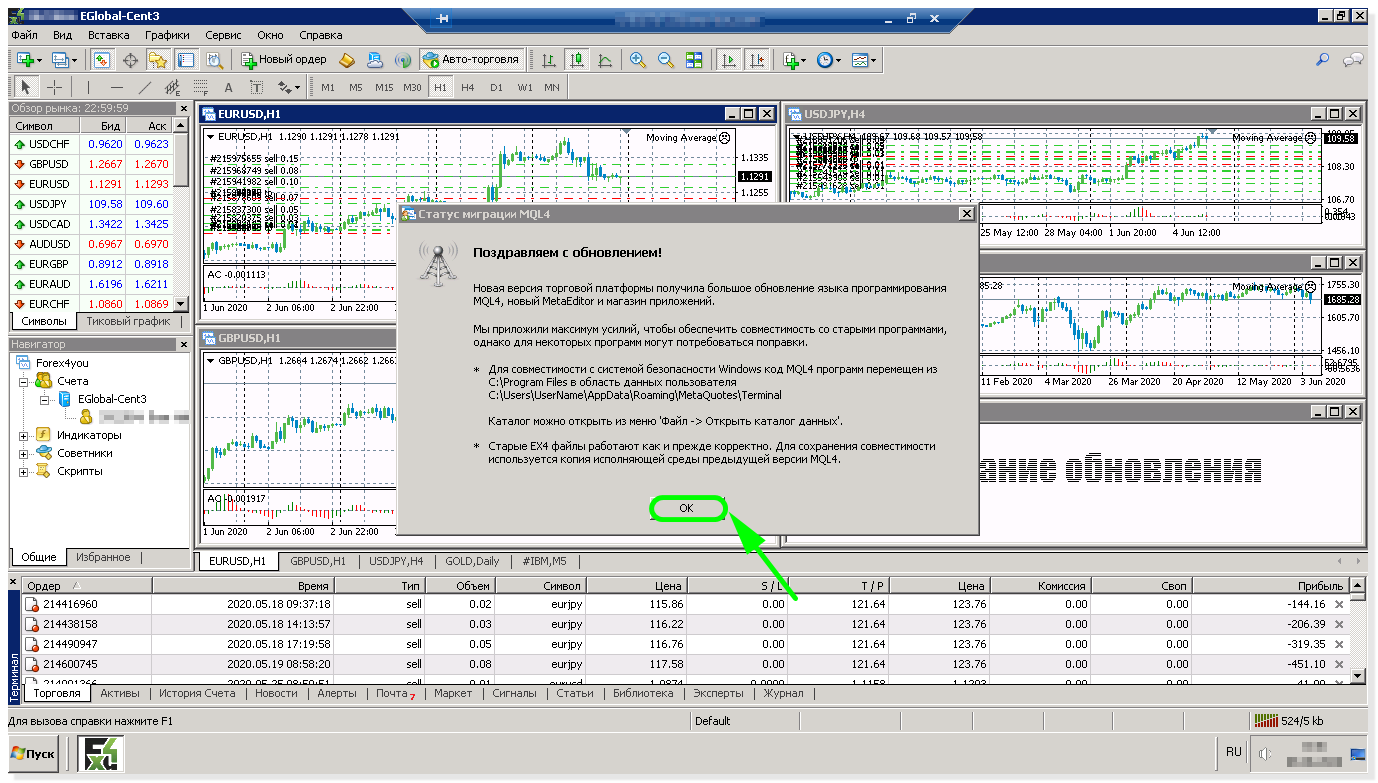This screenshot has height=783, width=1378.
Task: Expand the Скрипты tree node
Action: (24, 472)
